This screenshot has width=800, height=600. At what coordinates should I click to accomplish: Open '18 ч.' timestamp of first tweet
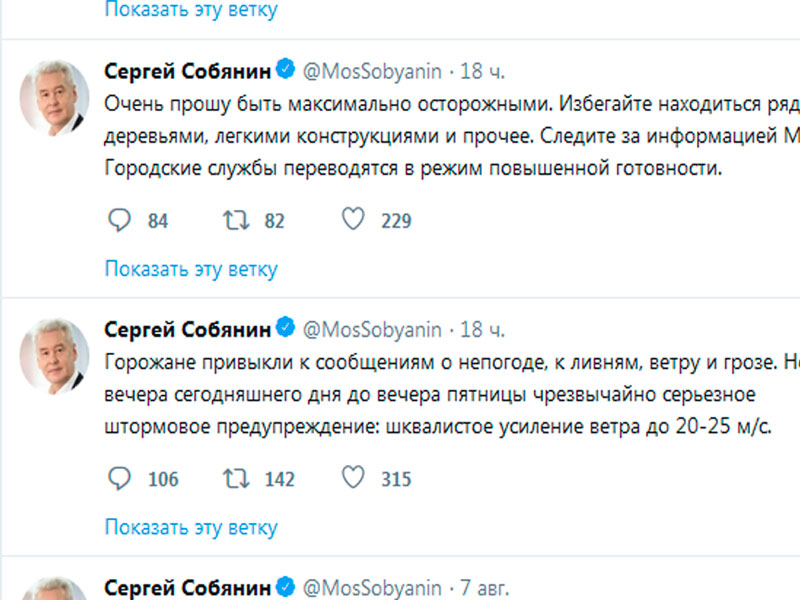click(x=481, y=71)
